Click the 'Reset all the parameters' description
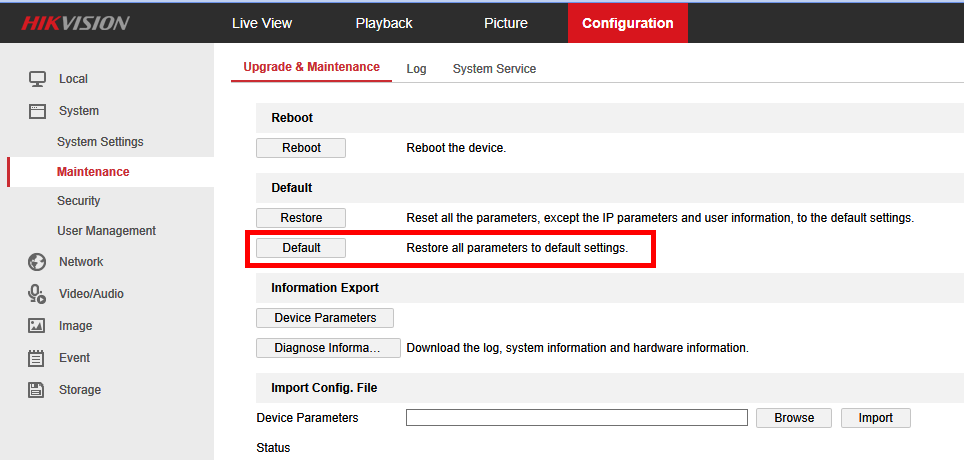Viewport: 964px width, 460px height. 660,218
